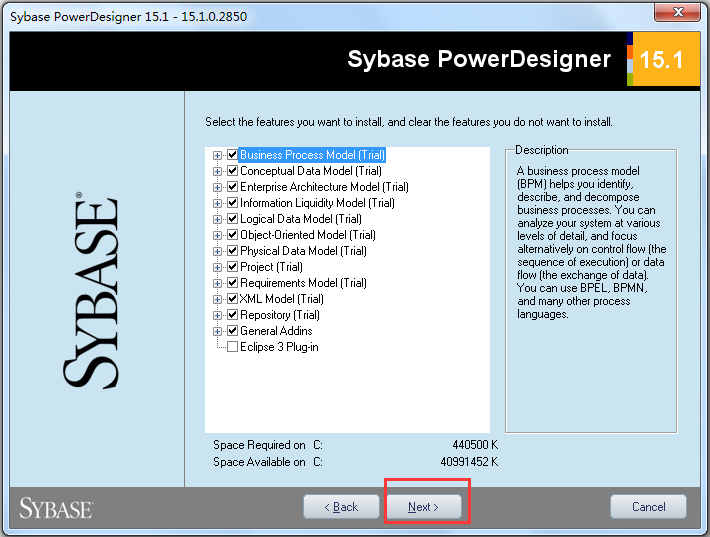Expand the Requirements Model tree node
The image size is (710, 537).
218,283
